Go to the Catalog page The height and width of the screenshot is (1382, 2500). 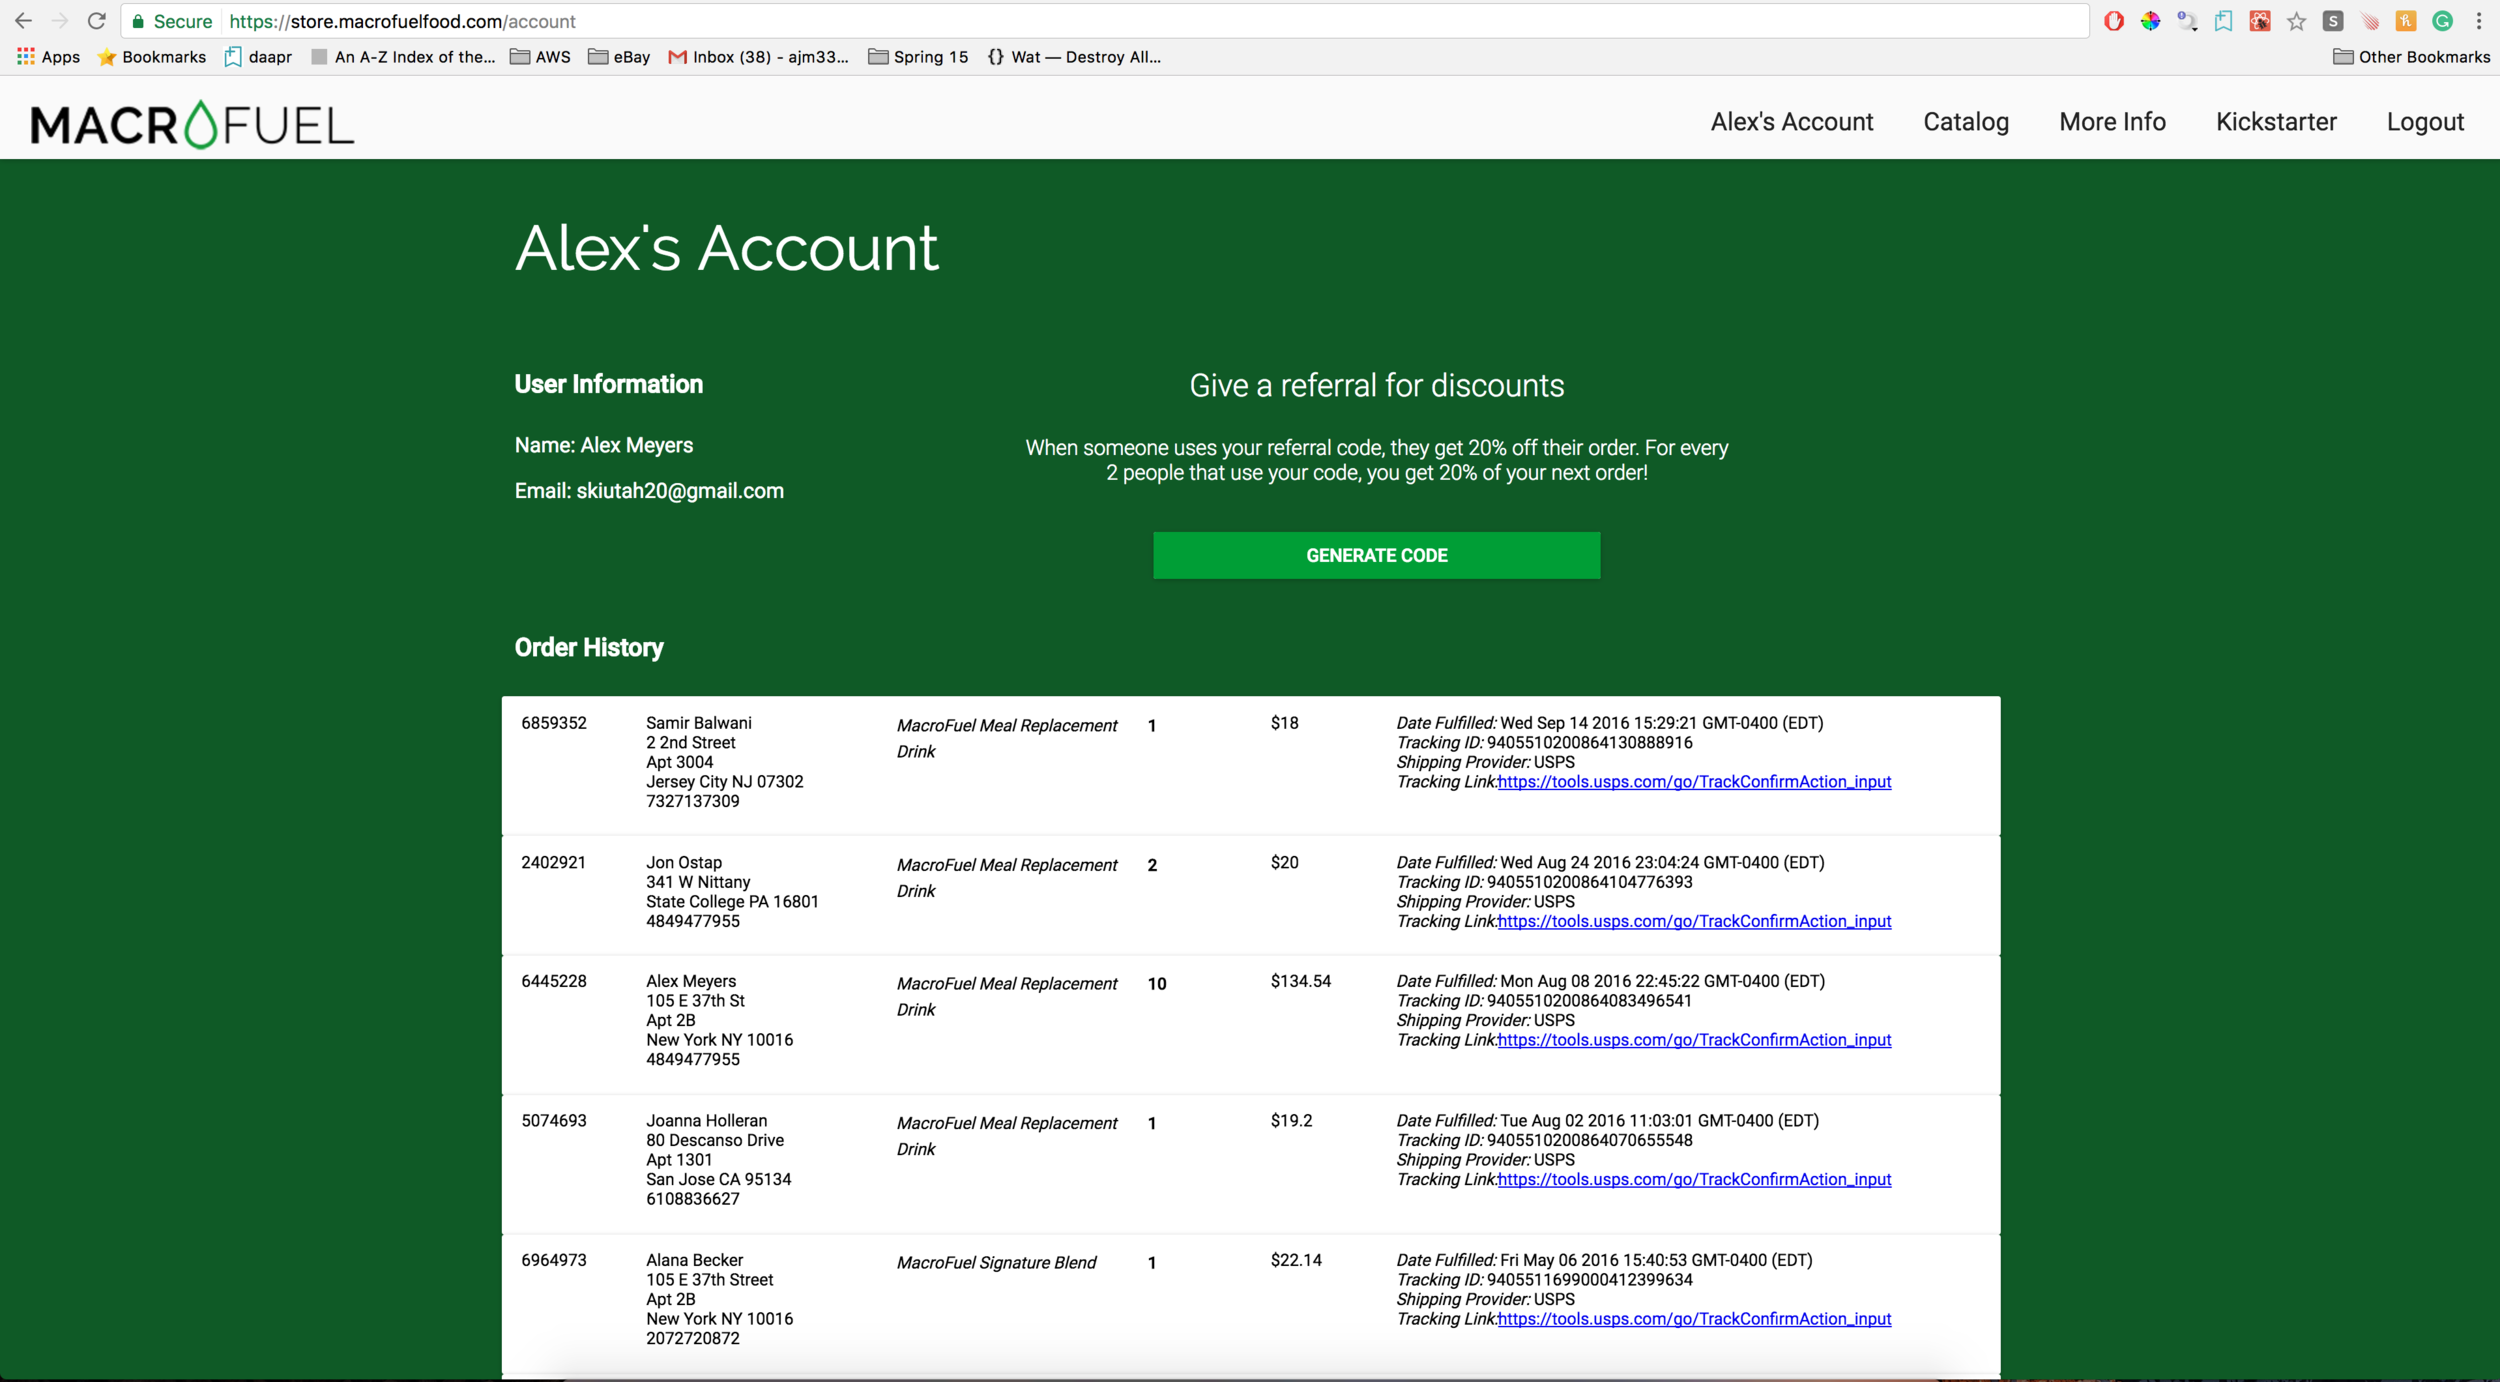(1966, 122)
